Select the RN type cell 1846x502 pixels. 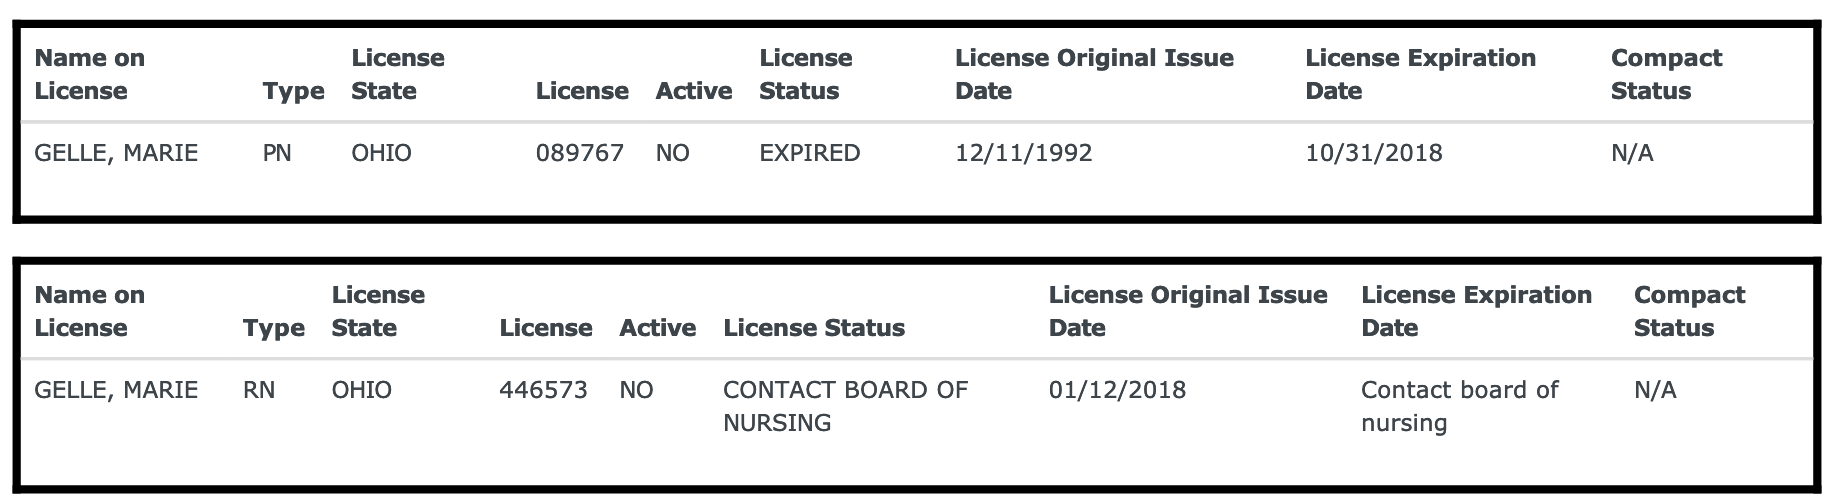pyautogui.click(x=258, y=390)
